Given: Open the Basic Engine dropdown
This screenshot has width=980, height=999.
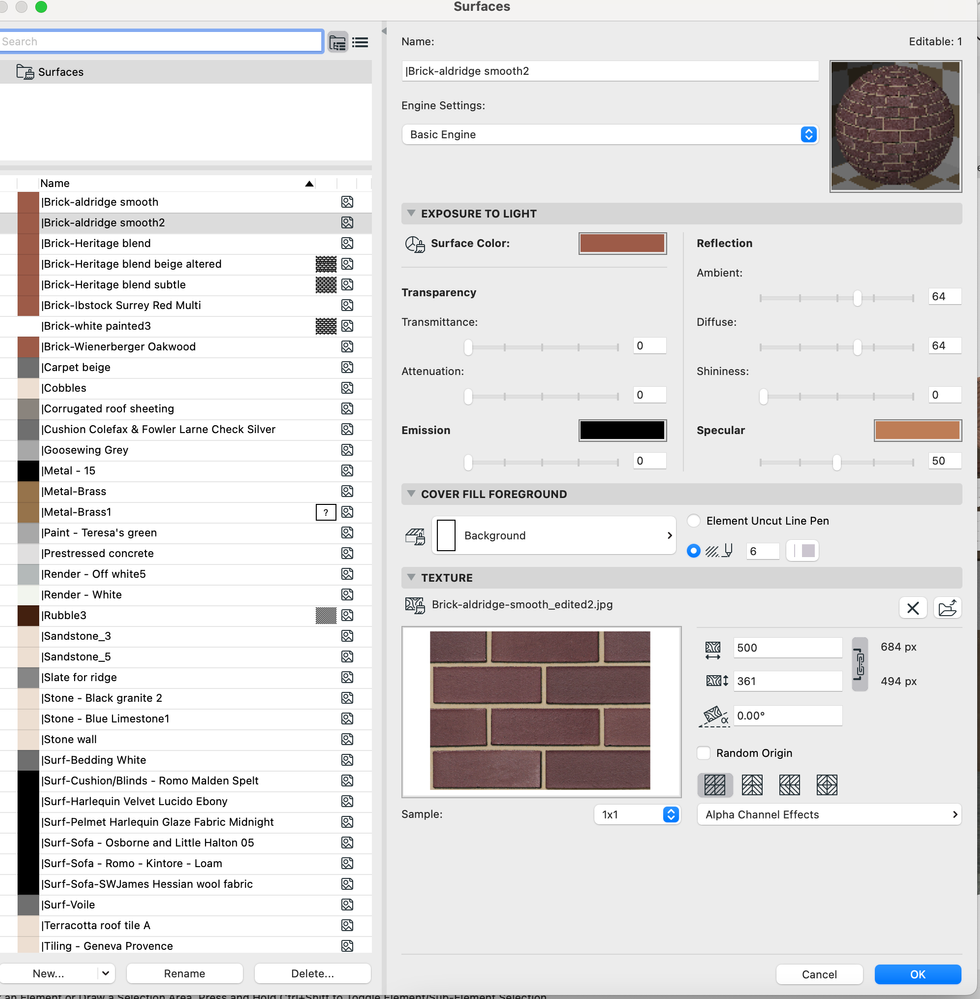Looking at the screenshot, I should tap(808, 134).
